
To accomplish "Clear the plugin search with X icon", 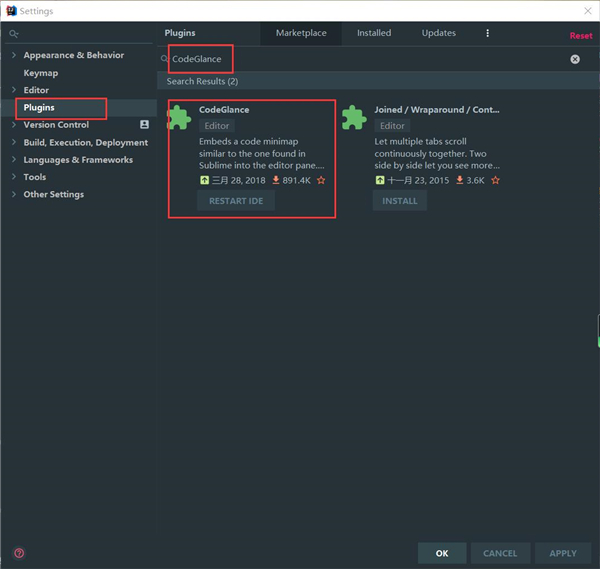I will 575,59.
